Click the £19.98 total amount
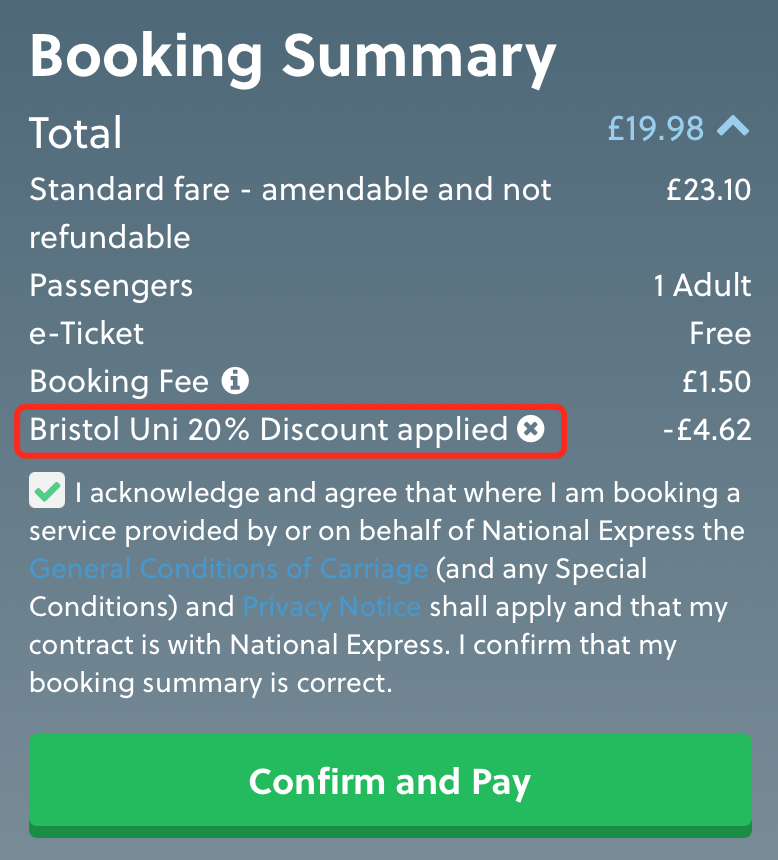This screenshot has width=778, height=860. tap(656, 129)
